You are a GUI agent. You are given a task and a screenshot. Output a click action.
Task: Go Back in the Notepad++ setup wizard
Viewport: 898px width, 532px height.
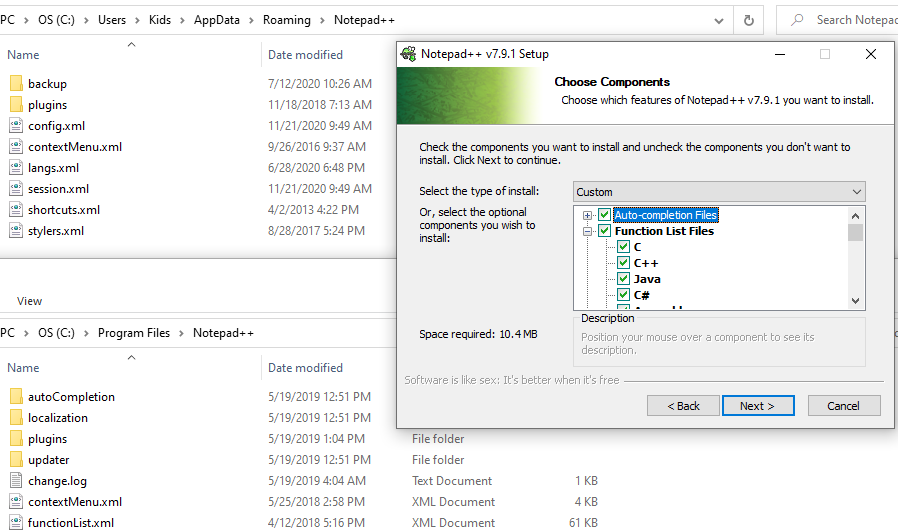click(683, 405)
